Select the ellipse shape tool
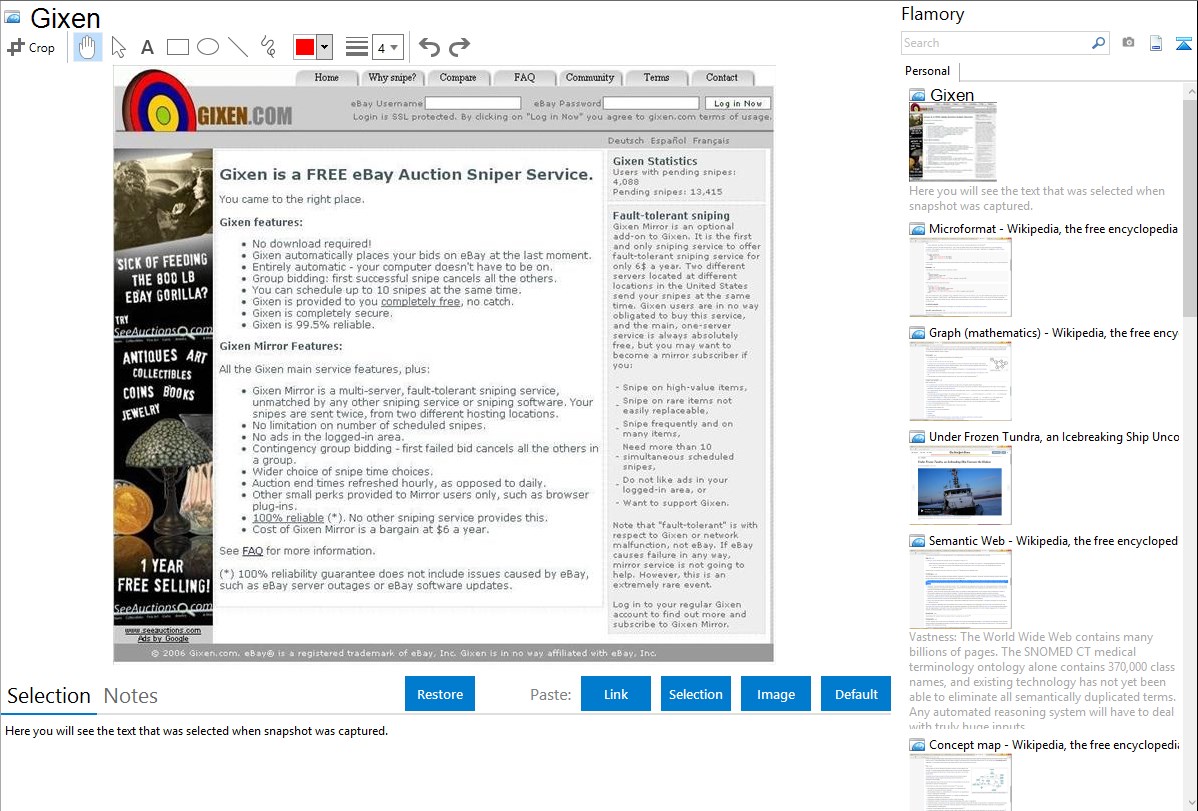Screen dimensions: 1198x811 coord(208,47)
